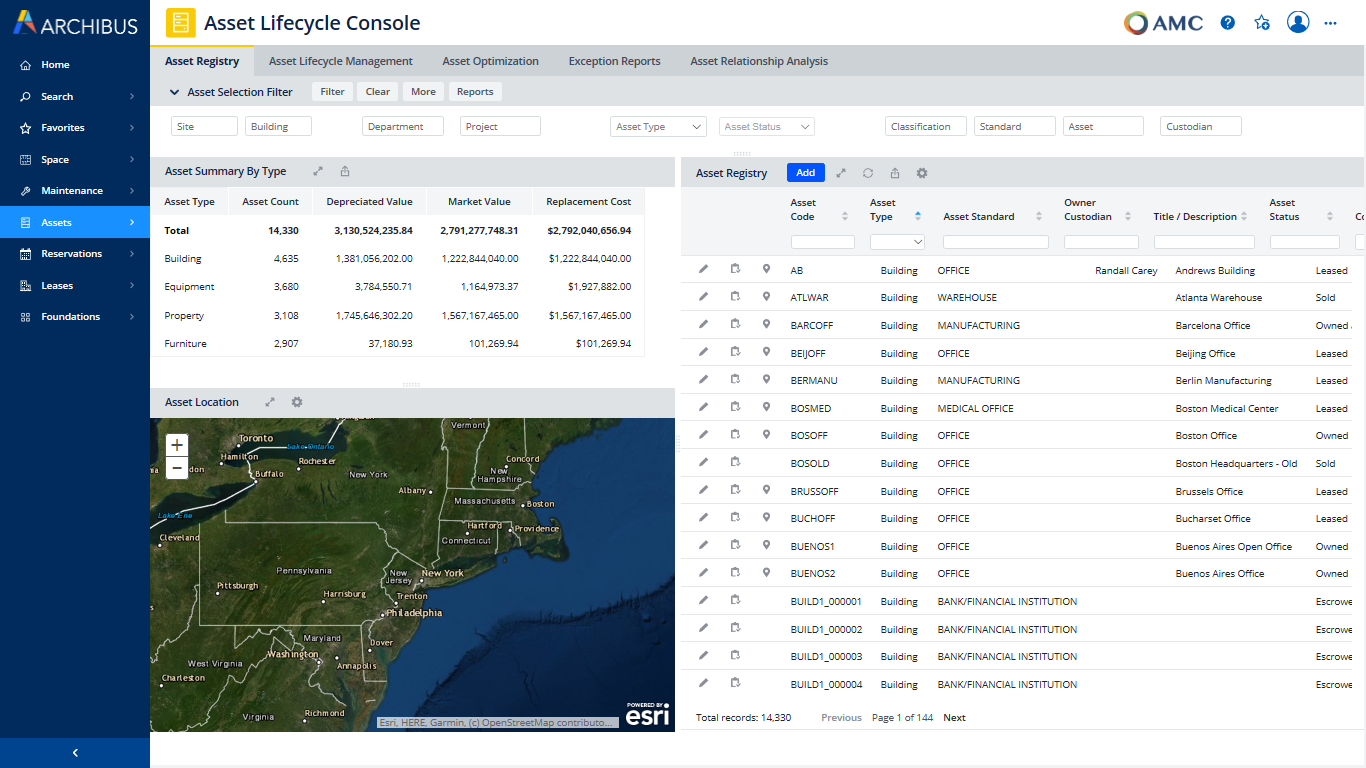
Task: Zoom out on the map
Action: [x=177, y=468]
